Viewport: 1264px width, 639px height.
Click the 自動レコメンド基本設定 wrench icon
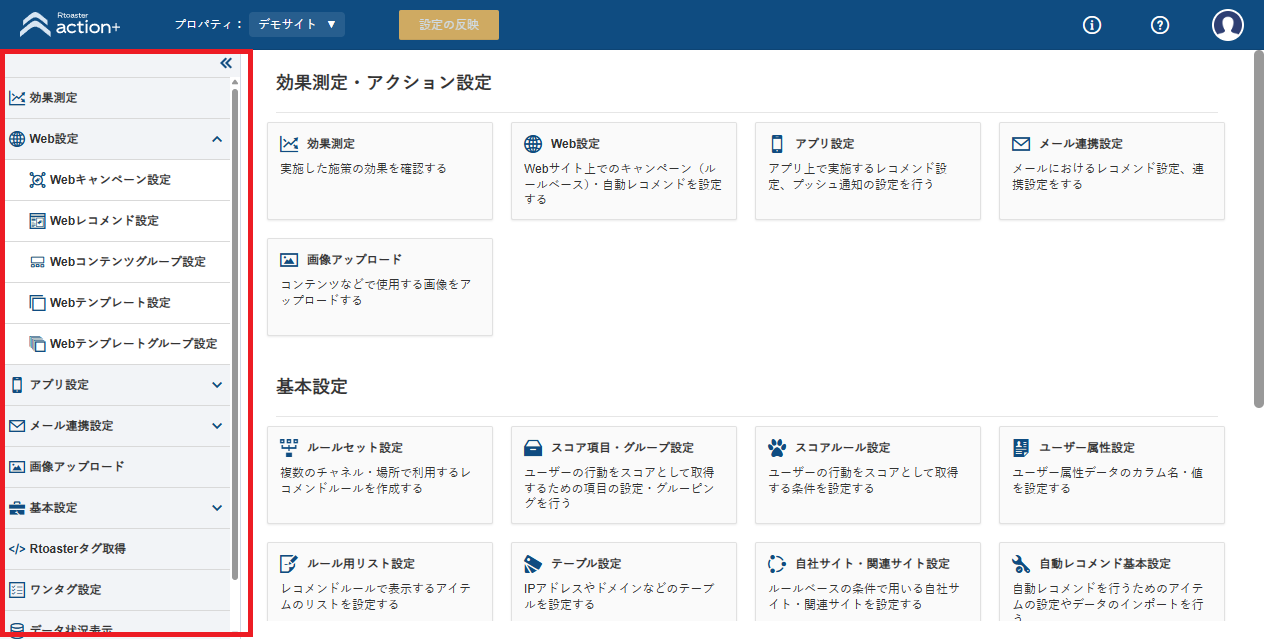1021,564
